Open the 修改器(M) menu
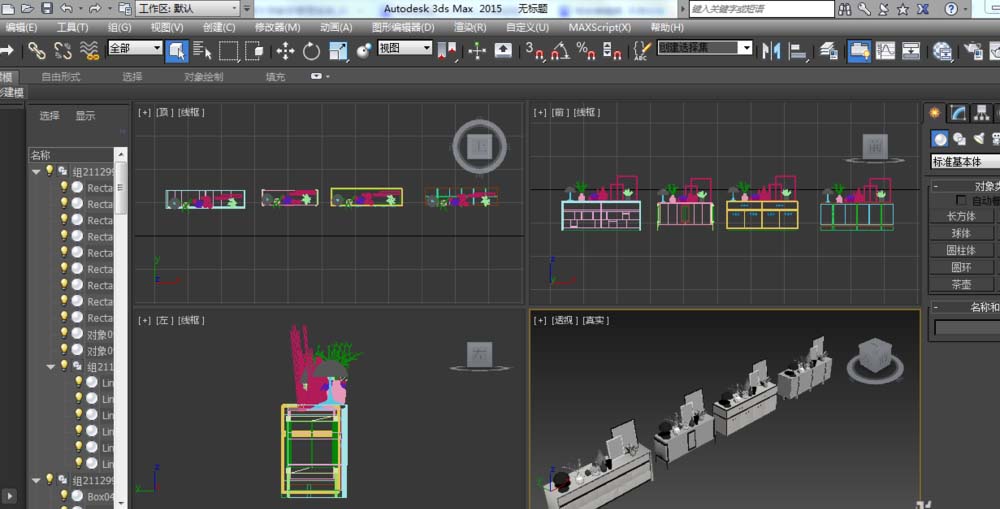The width and height of the screenshot is (1000, 509). coord(277,27)
